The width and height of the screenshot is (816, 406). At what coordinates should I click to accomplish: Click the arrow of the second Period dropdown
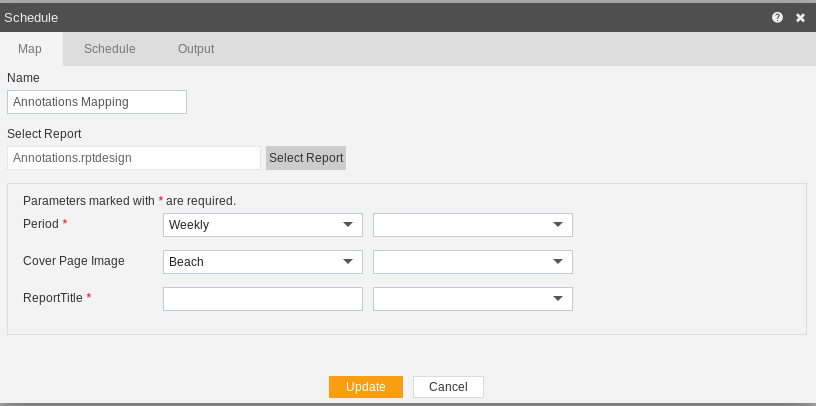[558, 225]
